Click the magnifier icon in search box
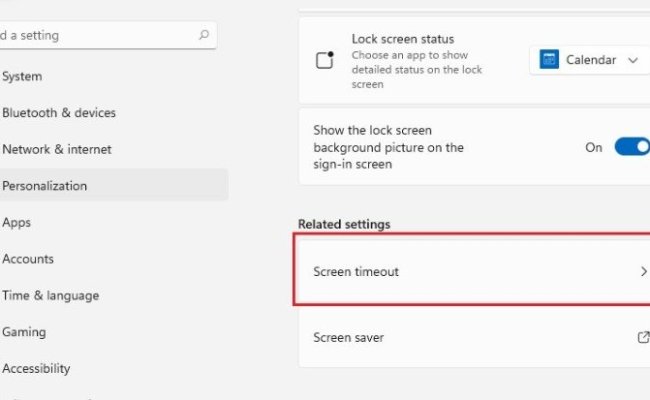650x400 pixels. point(204,35)
